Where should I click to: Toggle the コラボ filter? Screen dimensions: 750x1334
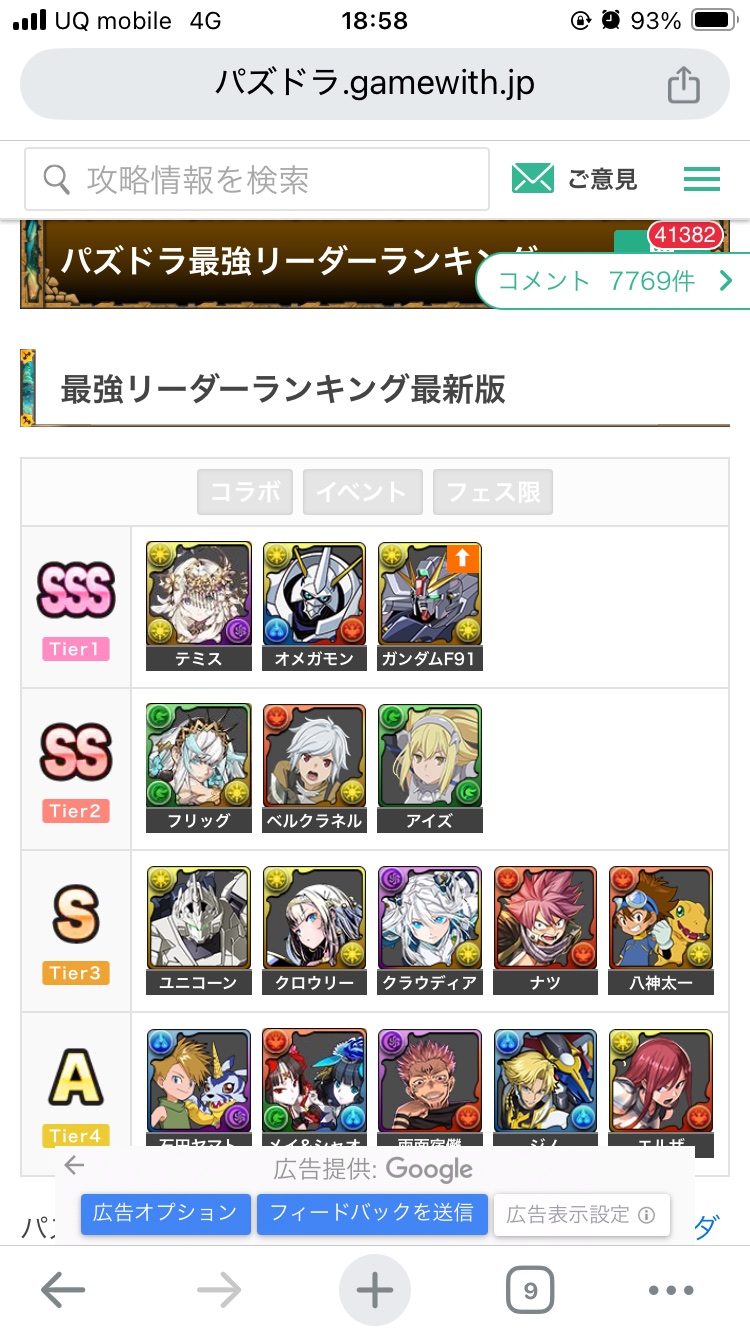[245, 492]
